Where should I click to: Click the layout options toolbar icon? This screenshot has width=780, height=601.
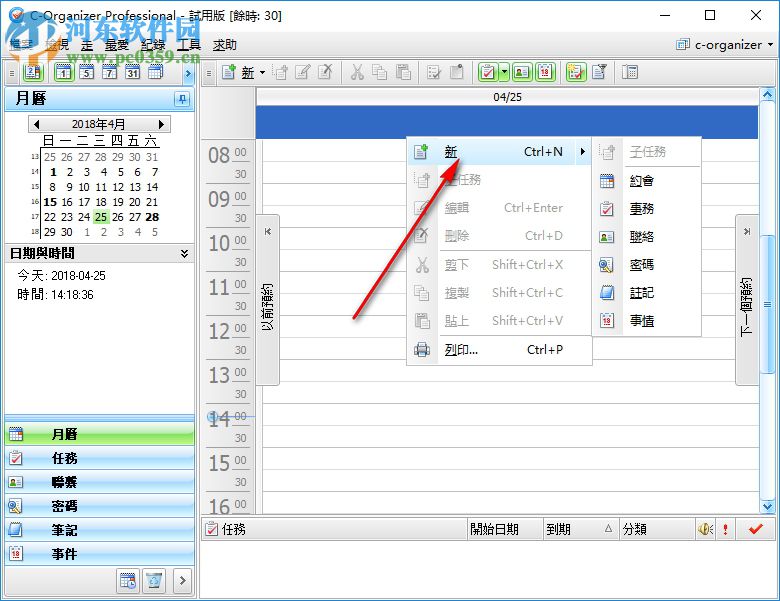click(x=630, y=73)
